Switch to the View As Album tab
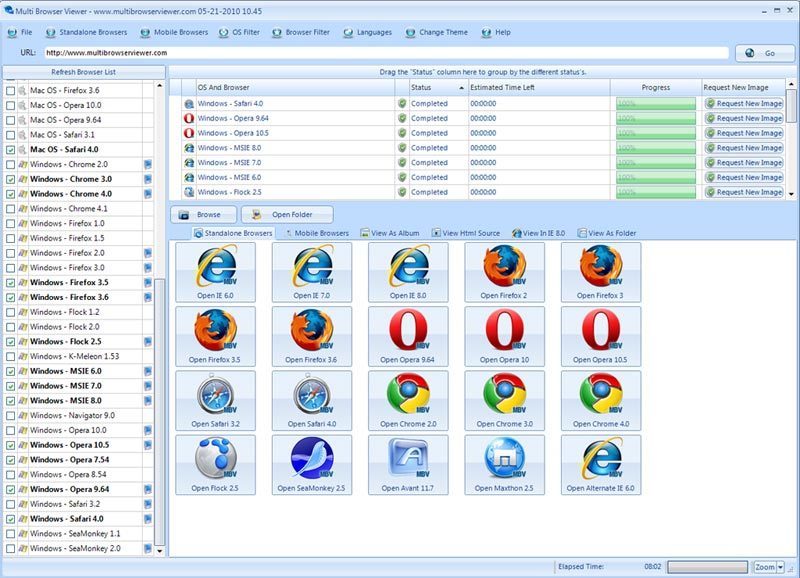 tap(390, 233)
